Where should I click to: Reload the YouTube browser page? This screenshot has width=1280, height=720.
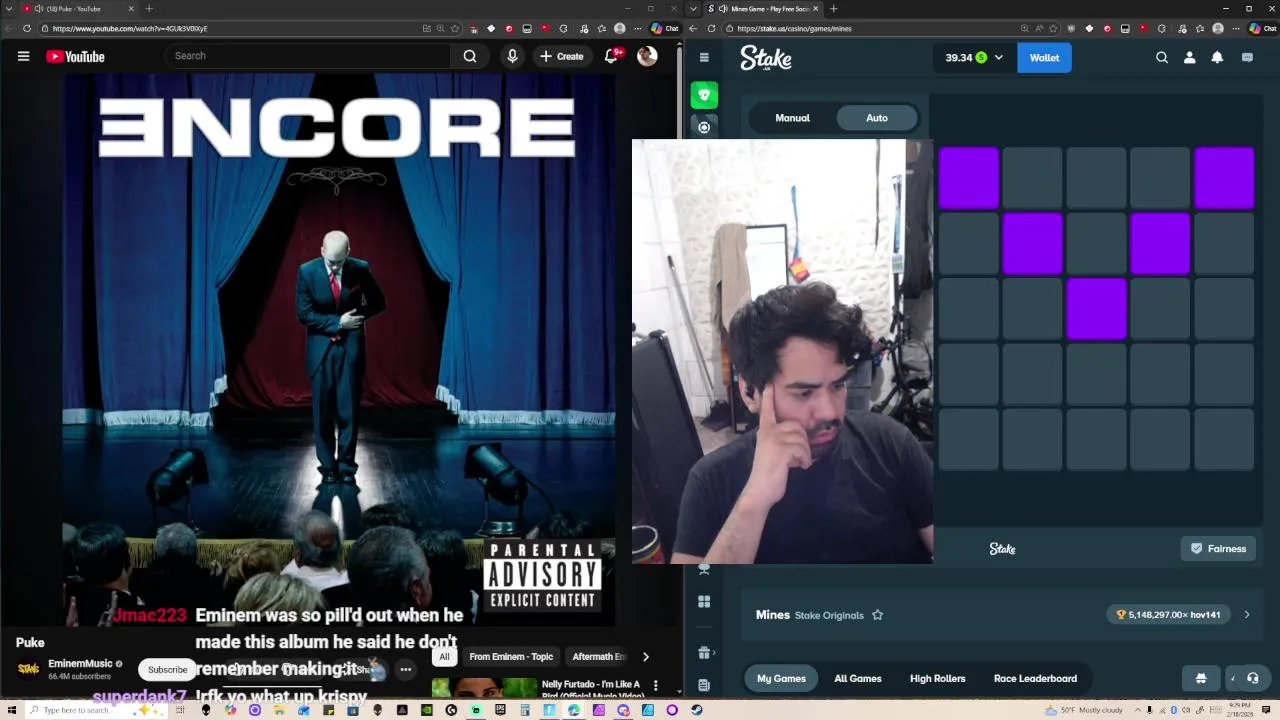[26, 28]
